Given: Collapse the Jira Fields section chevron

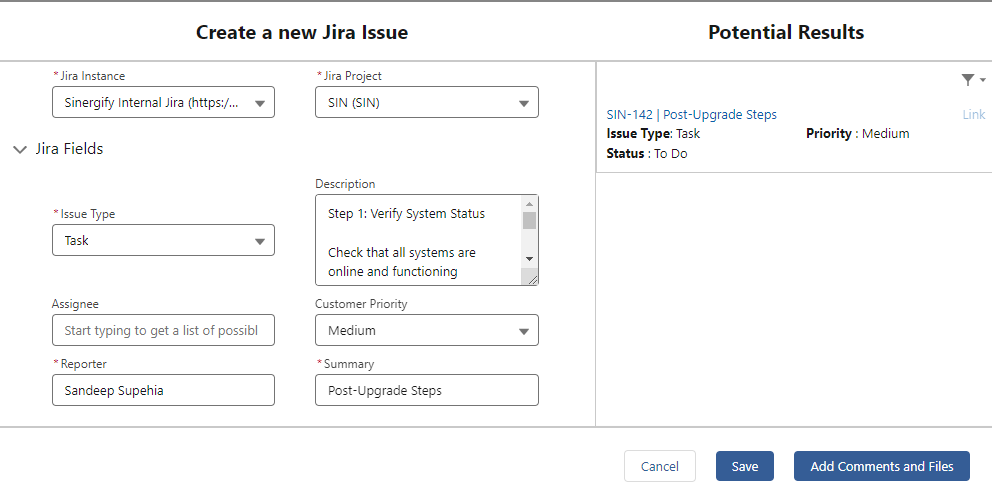Looking at the screenshot, I should [20, 149].
